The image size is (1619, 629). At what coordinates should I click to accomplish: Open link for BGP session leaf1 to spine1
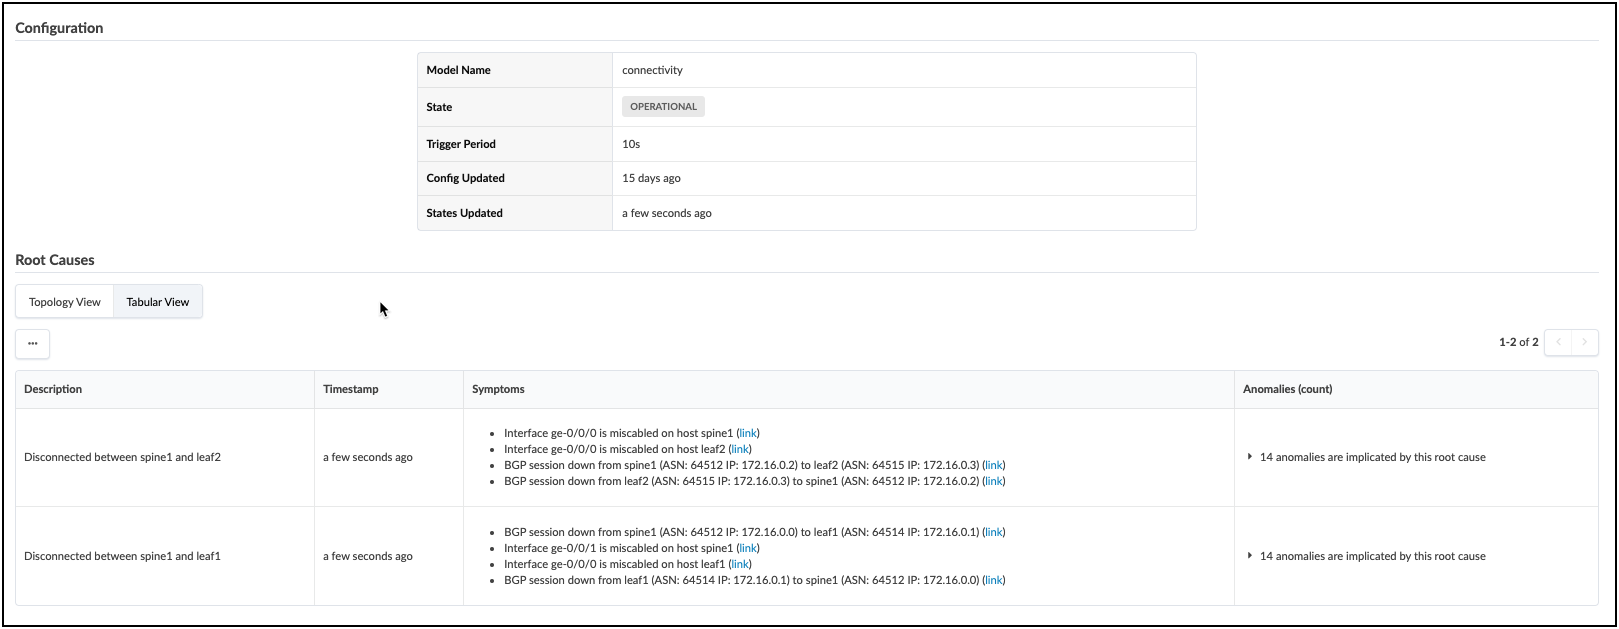pos(994,580)
